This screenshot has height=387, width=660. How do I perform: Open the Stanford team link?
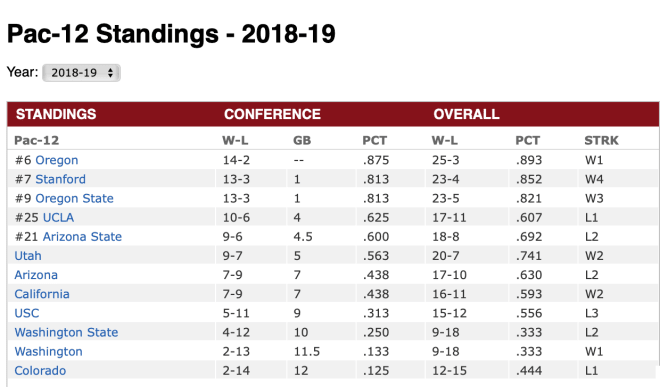pyautogui.click(x=60, y=179)
